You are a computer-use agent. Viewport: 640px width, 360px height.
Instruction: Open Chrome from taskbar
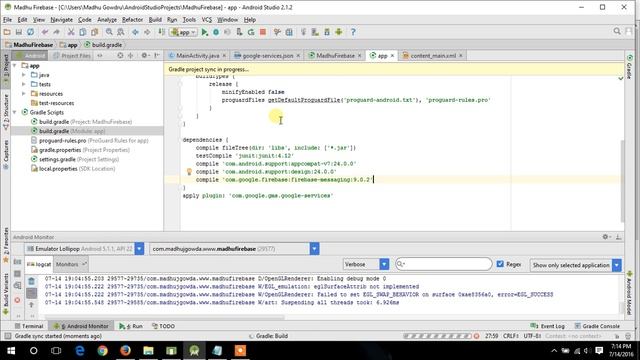102,351
